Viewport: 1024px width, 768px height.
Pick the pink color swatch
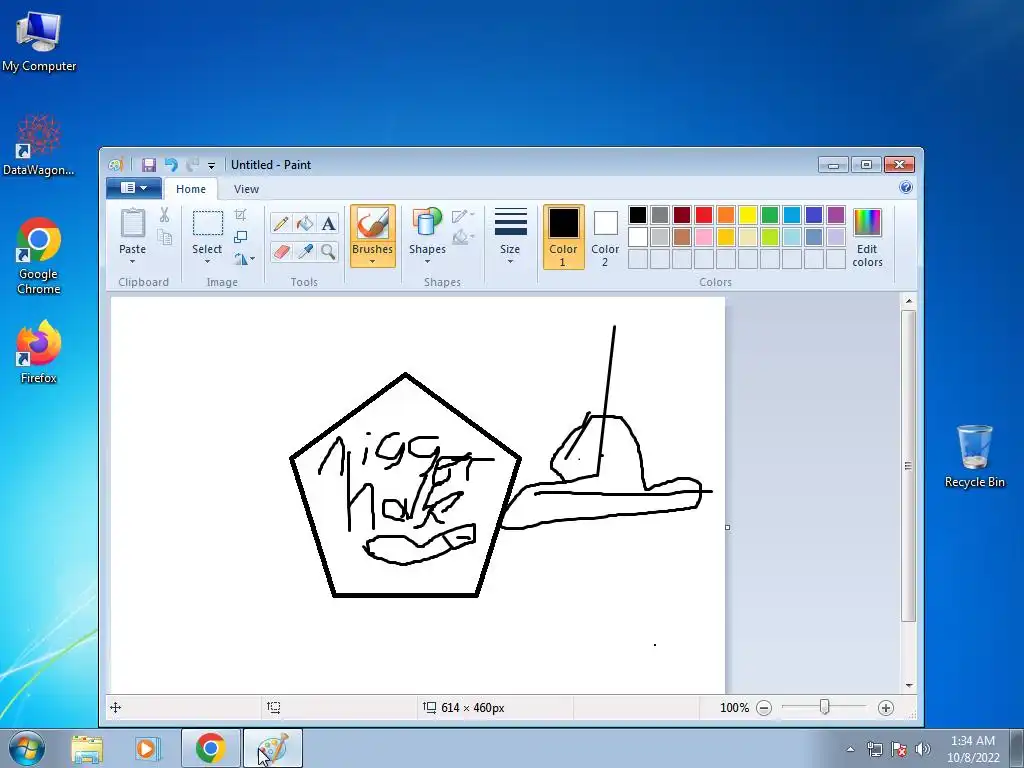704,236
